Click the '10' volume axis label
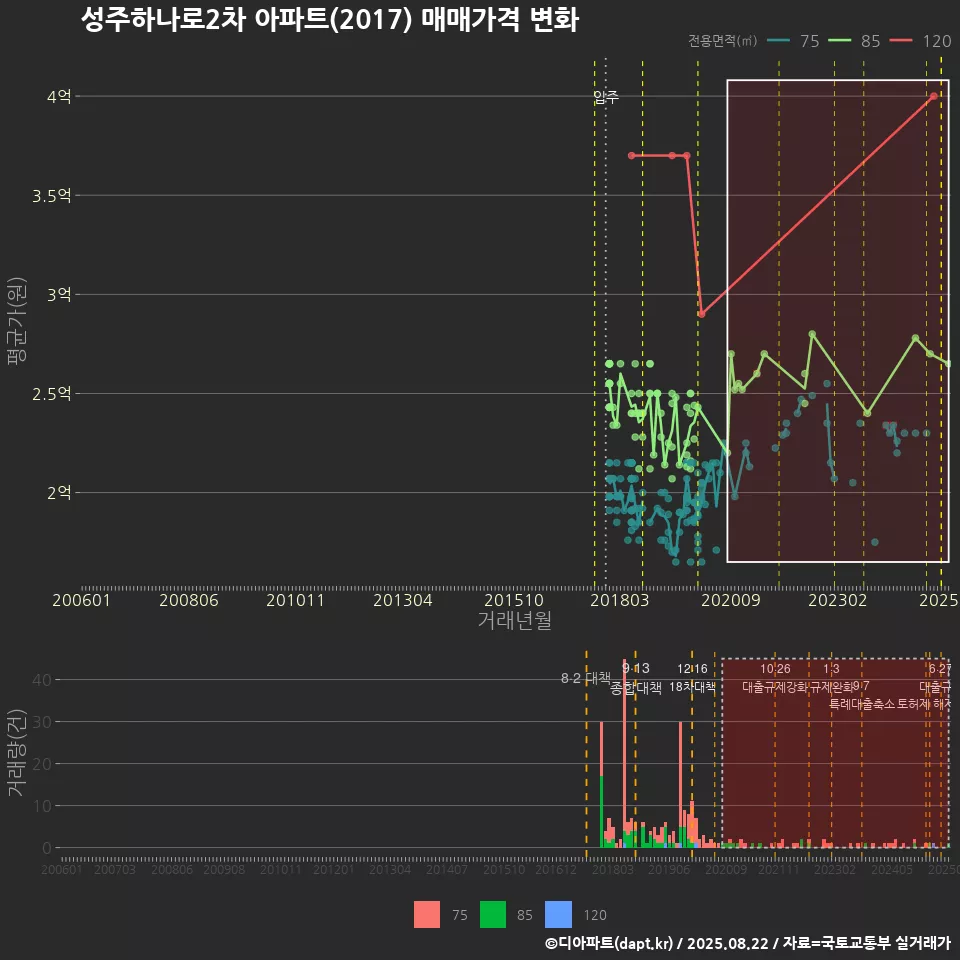Screen dimensions: 960x960 point(42,806)
